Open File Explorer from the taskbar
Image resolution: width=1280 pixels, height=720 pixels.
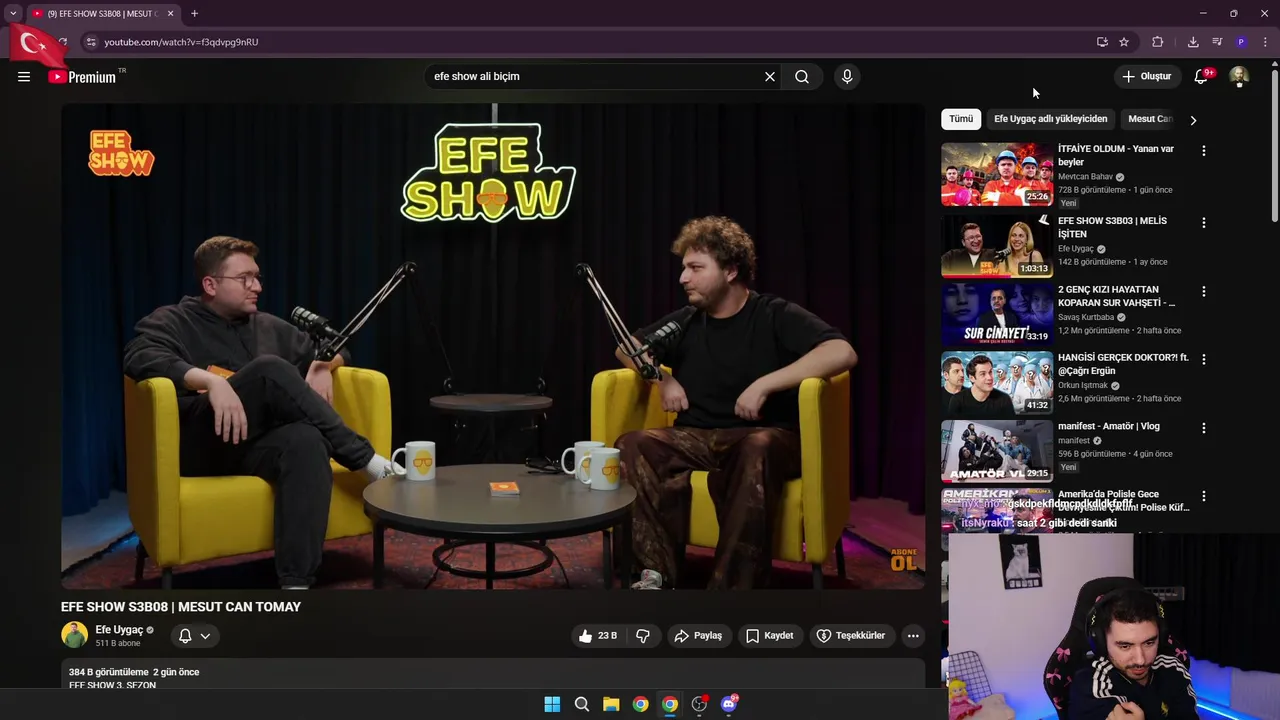click(x=611, y=704)
